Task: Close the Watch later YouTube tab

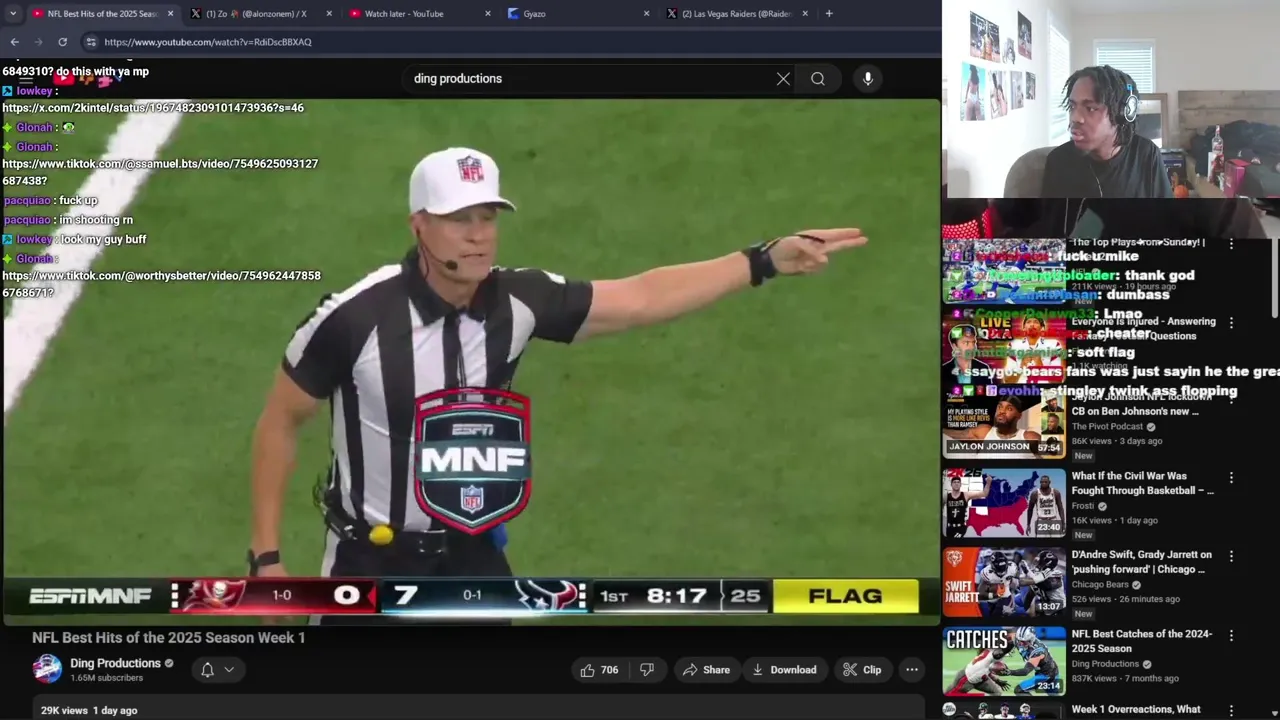Action: (x=488, y=13)
